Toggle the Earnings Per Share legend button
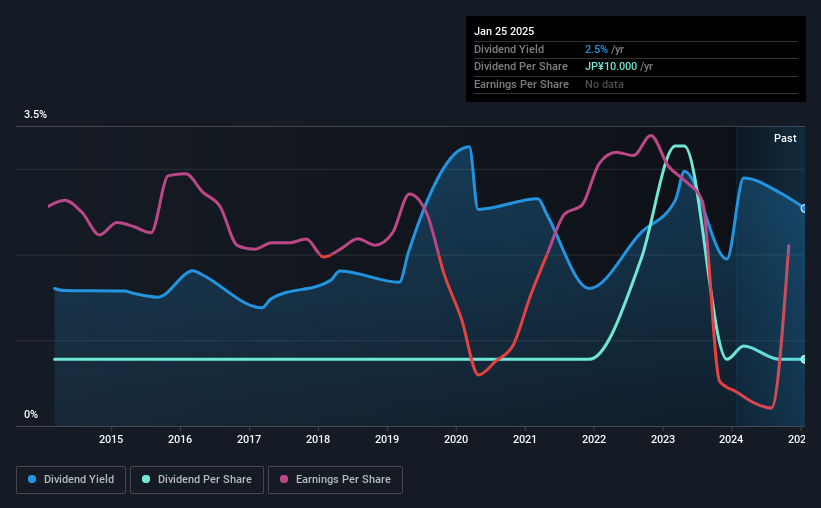 tap(335, 480)
